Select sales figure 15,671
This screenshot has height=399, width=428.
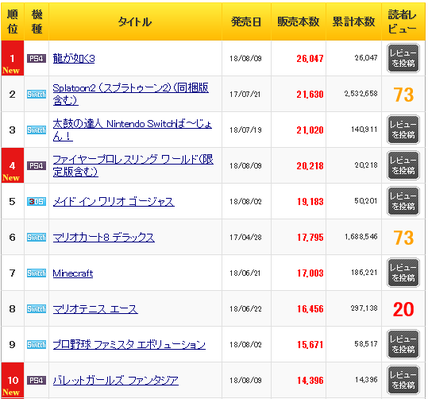point(310,345)
